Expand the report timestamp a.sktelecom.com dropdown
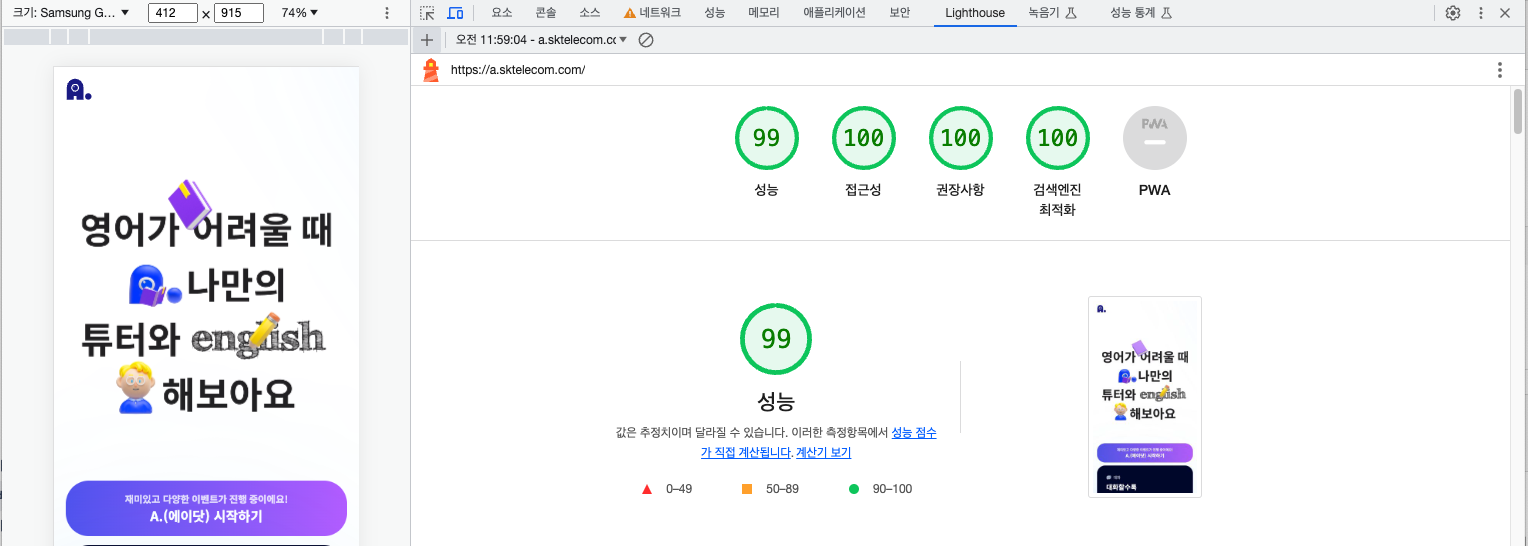This screenshot has width=1528, height=546. point(541,40)
